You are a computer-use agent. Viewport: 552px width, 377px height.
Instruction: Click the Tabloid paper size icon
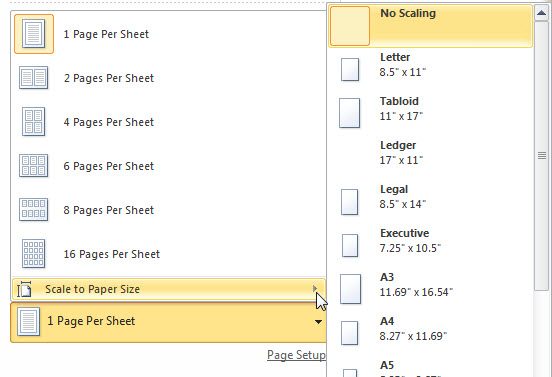[350, 113]
